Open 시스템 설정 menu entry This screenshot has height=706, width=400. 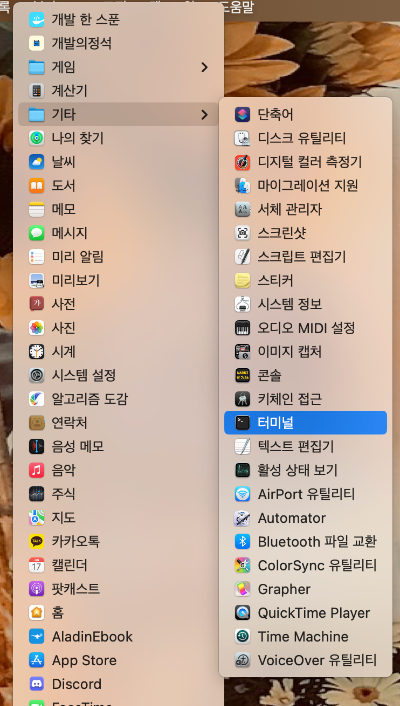coord(118,375)
